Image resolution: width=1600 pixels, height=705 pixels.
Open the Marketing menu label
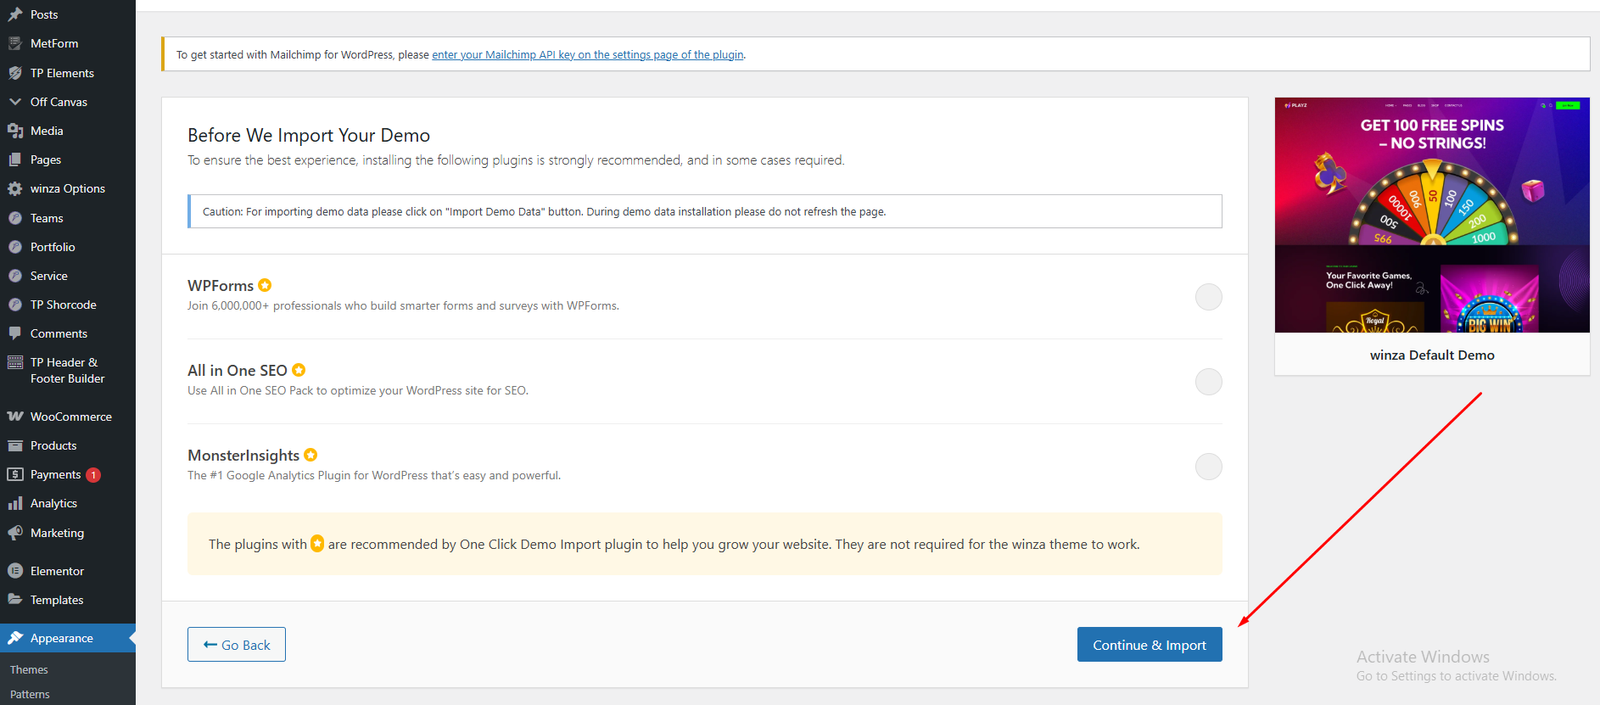click(x=57, y=533)
